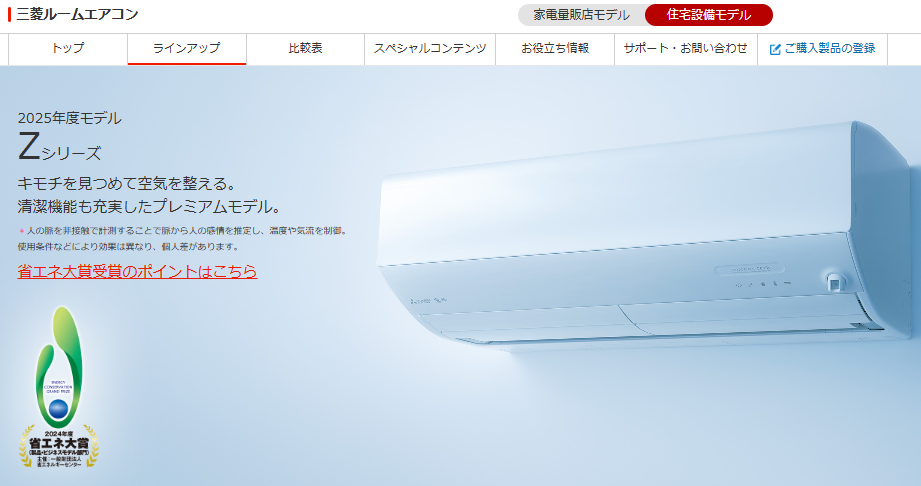Go to the 比較表 tab

coord(305,49)
